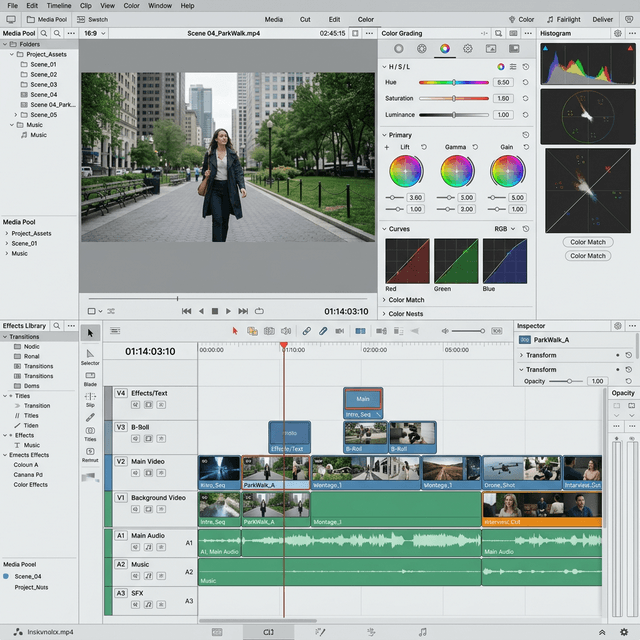640x640 pixels.
Task: Toggle the A3 SFX track first control
Action: pos(136,604)
